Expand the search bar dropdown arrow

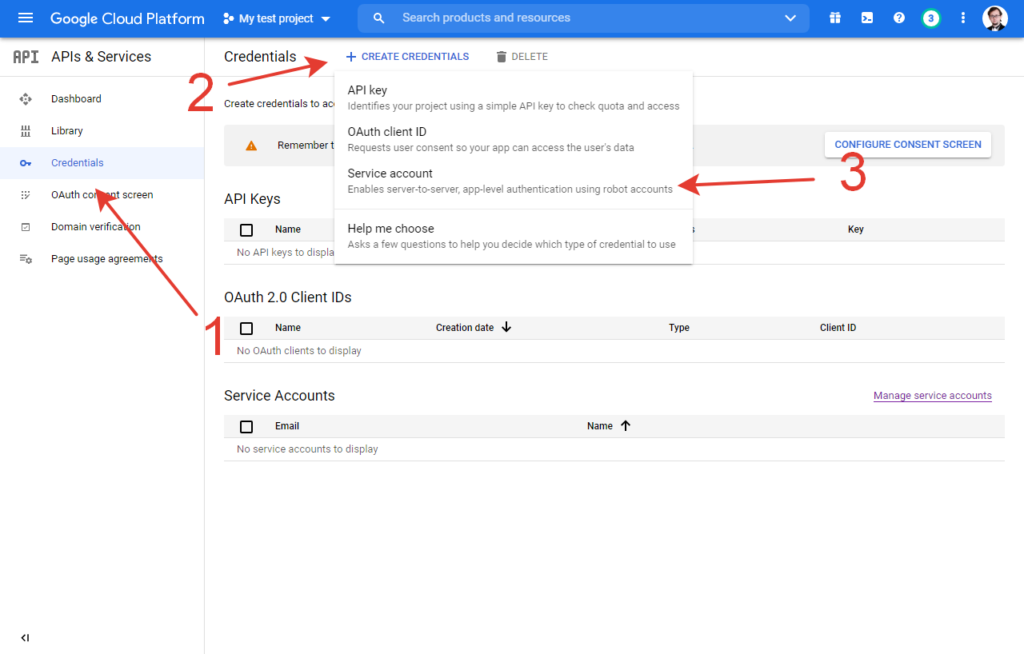pos(791,18)
